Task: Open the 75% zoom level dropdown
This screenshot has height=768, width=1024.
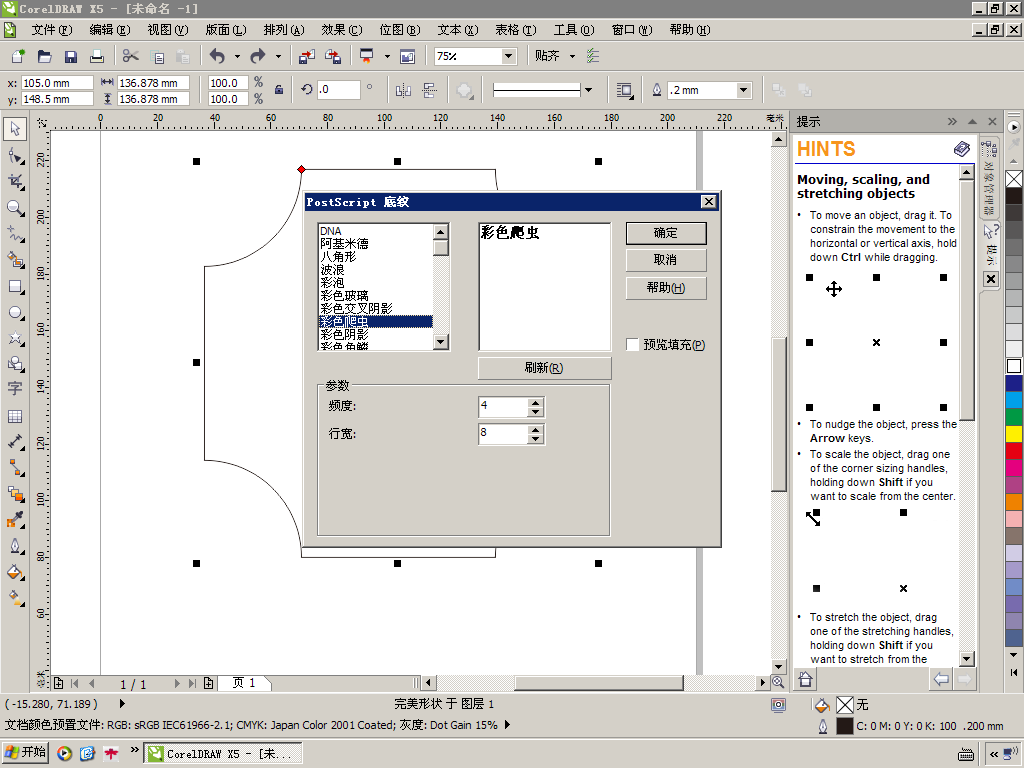Action: 509,56
